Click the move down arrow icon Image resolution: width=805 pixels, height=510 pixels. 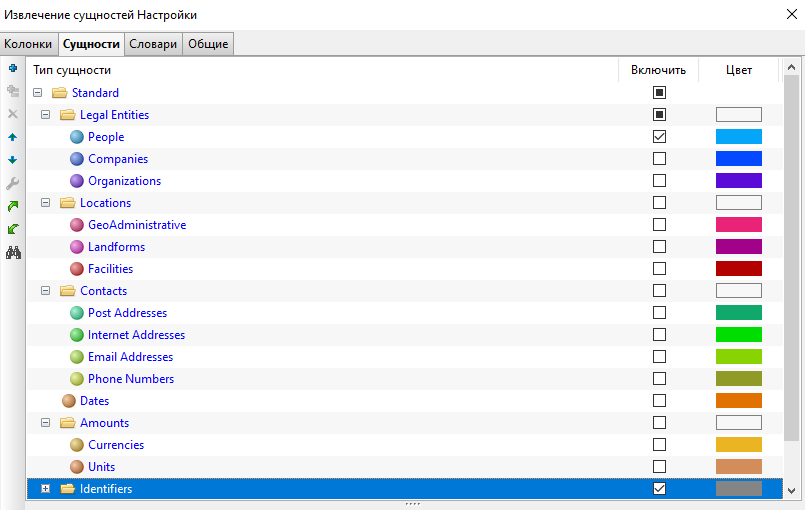point(13,160)
